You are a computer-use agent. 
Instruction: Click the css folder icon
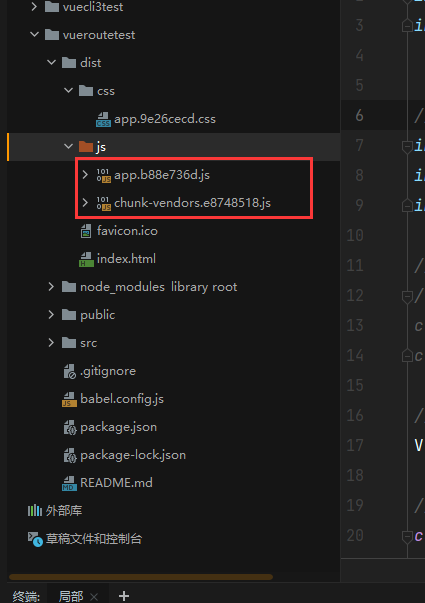86,91
